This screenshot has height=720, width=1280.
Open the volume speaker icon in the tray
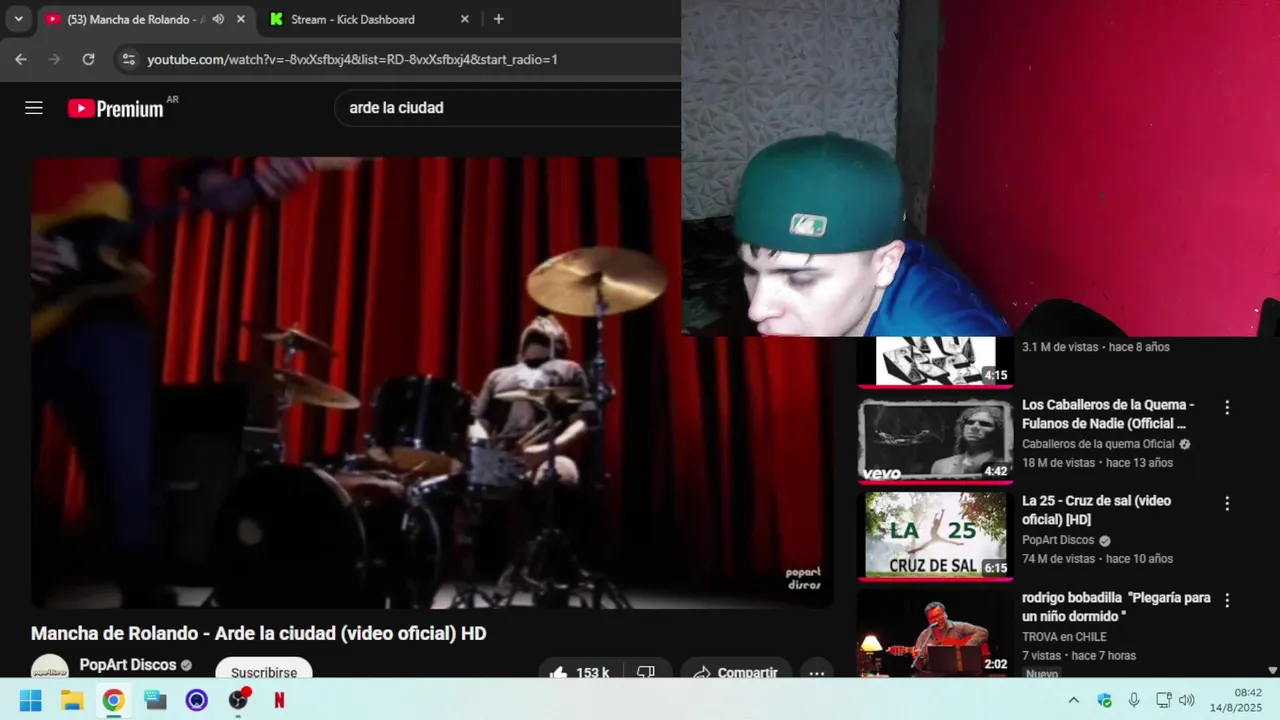point(1187,700)
